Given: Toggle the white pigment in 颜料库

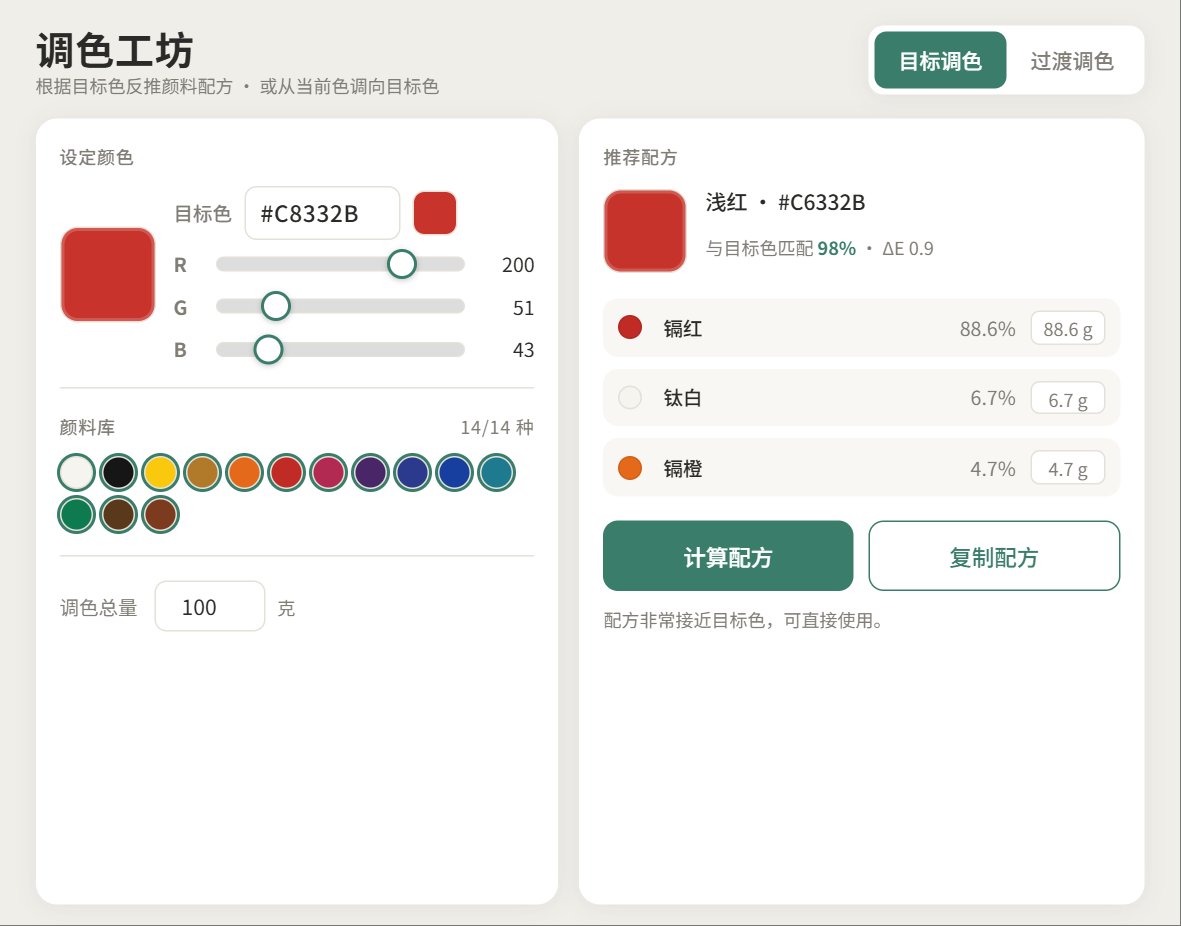Looking at the screenshot, I should [x=76, y=472].
